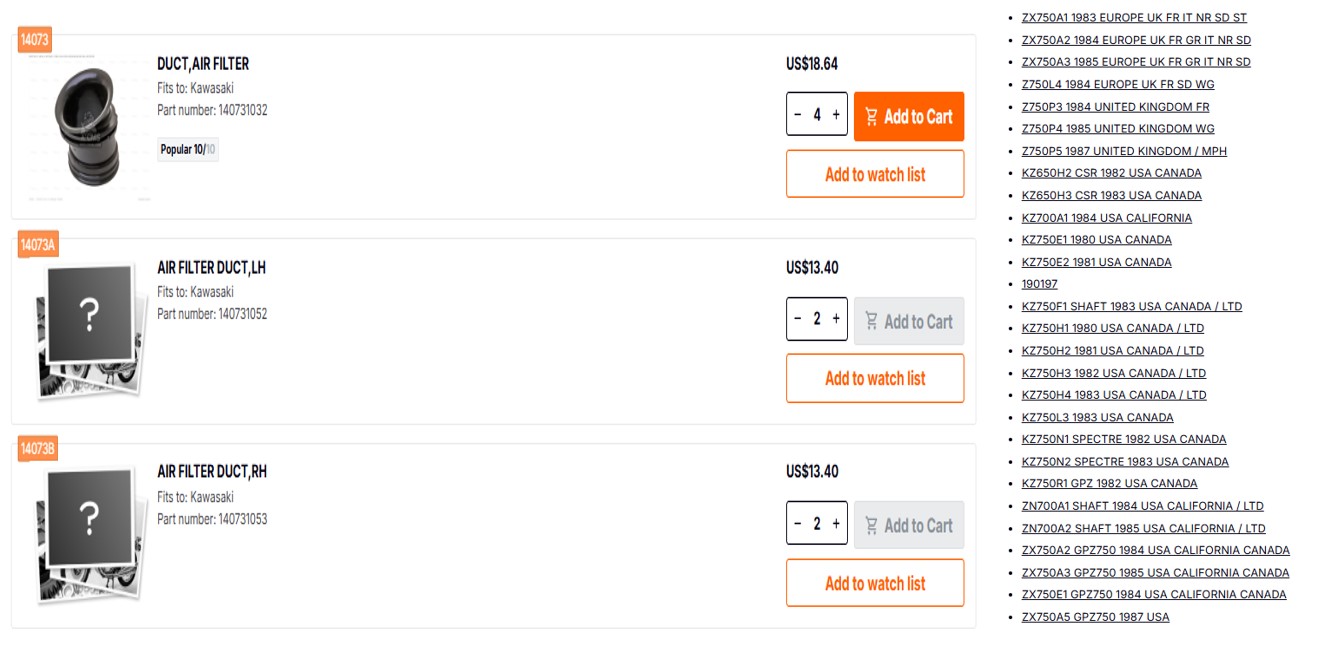Open the 190197 link

pyautogui.click(x=1039, y=284)
